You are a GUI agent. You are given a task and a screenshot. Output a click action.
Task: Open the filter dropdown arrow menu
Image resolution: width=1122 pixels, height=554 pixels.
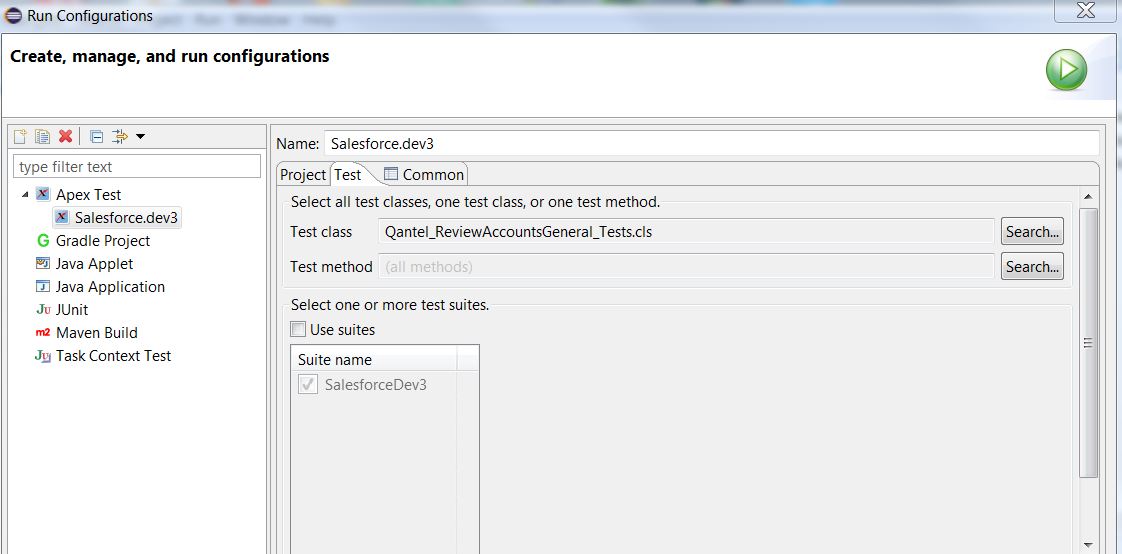pyautogui.click(x=141, y=137)
